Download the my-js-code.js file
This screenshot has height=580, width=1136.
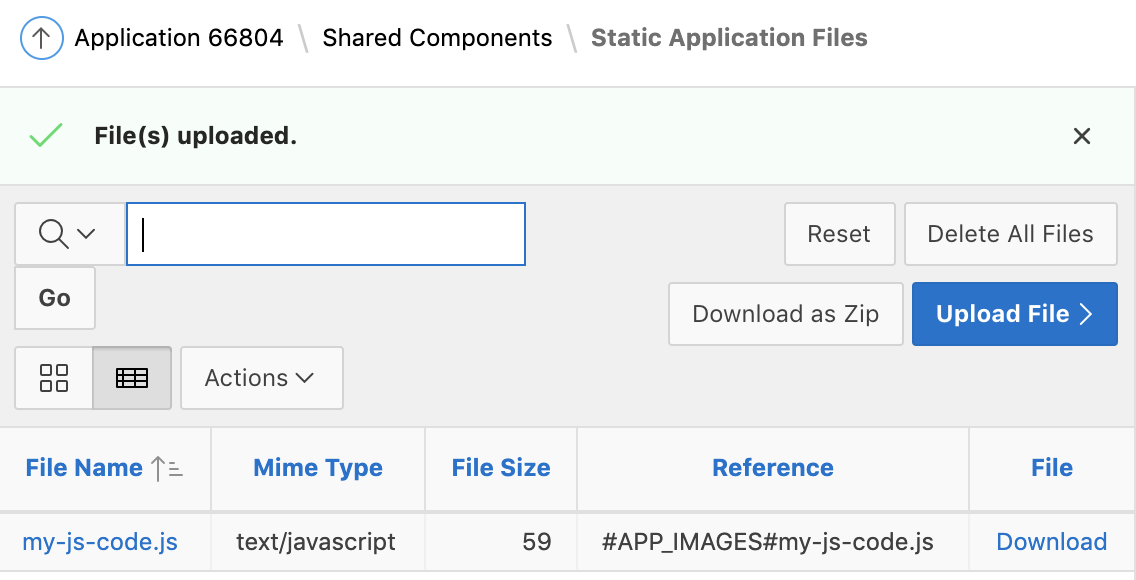[1051, 542]
